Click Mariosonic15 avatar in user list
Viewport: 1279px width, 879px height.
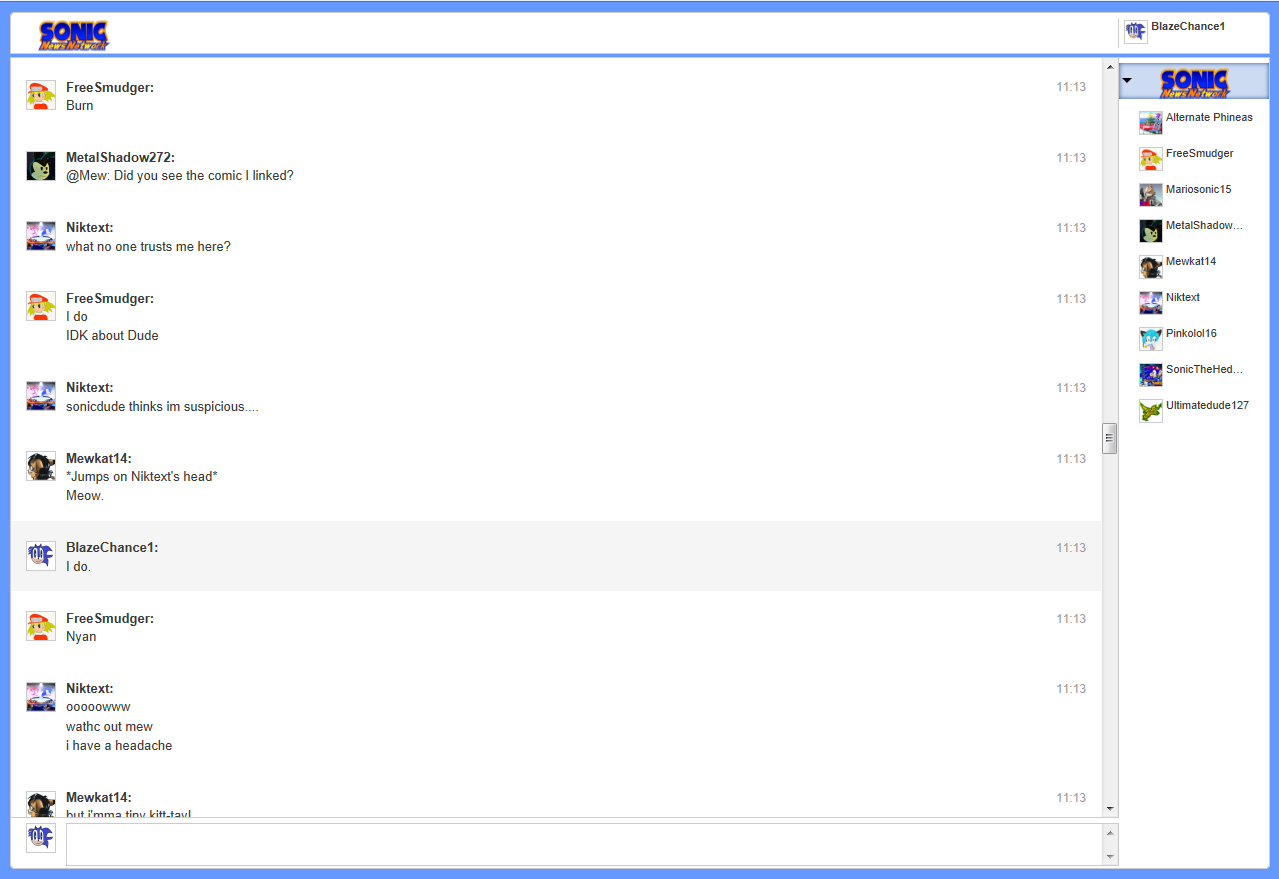click(x=1150, y=195)
